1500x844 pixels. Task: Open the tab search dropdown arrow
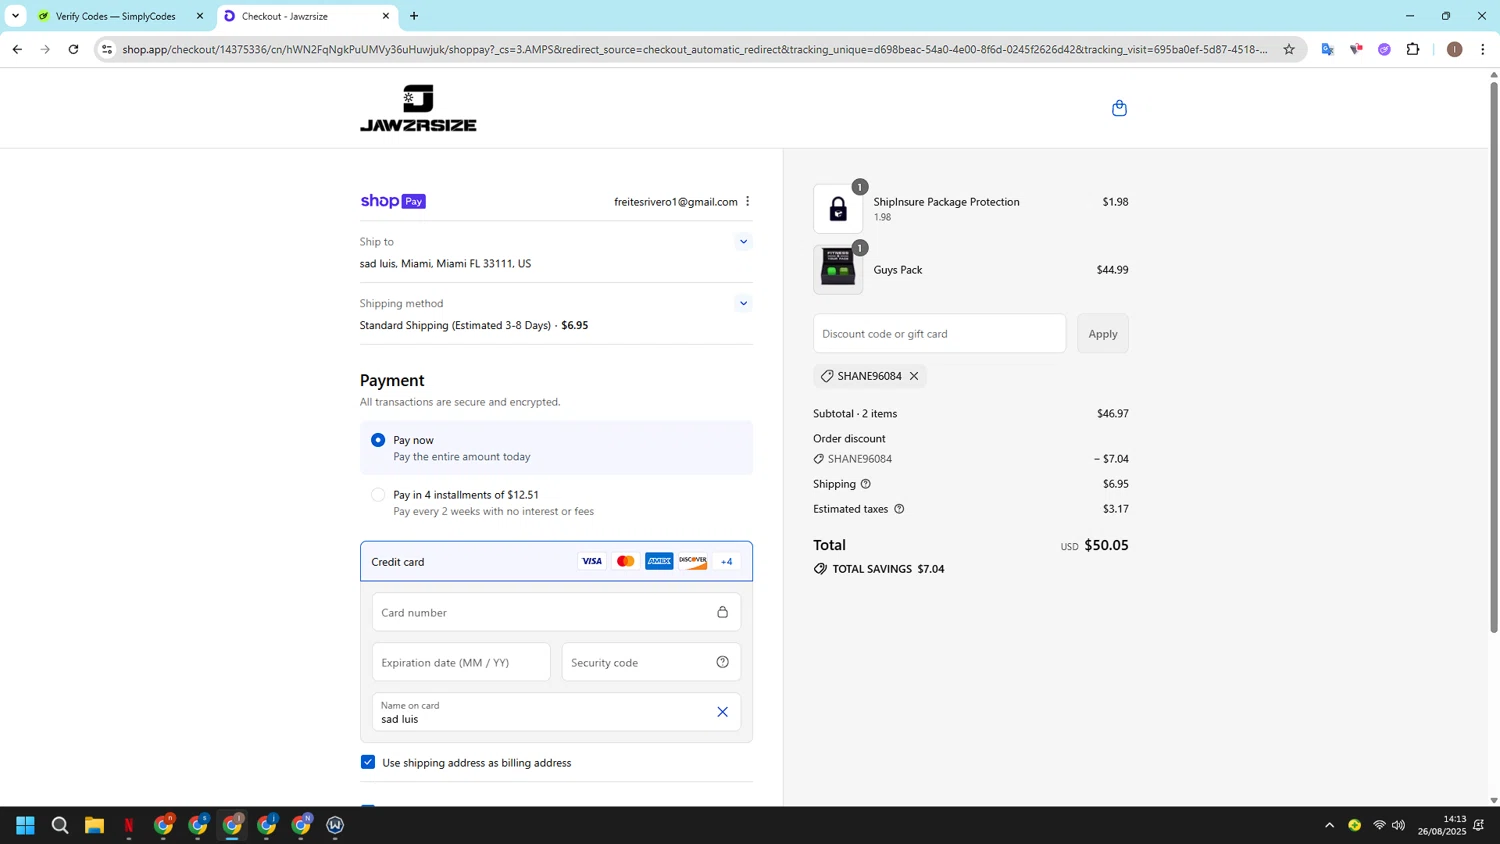tap(15, 16)
